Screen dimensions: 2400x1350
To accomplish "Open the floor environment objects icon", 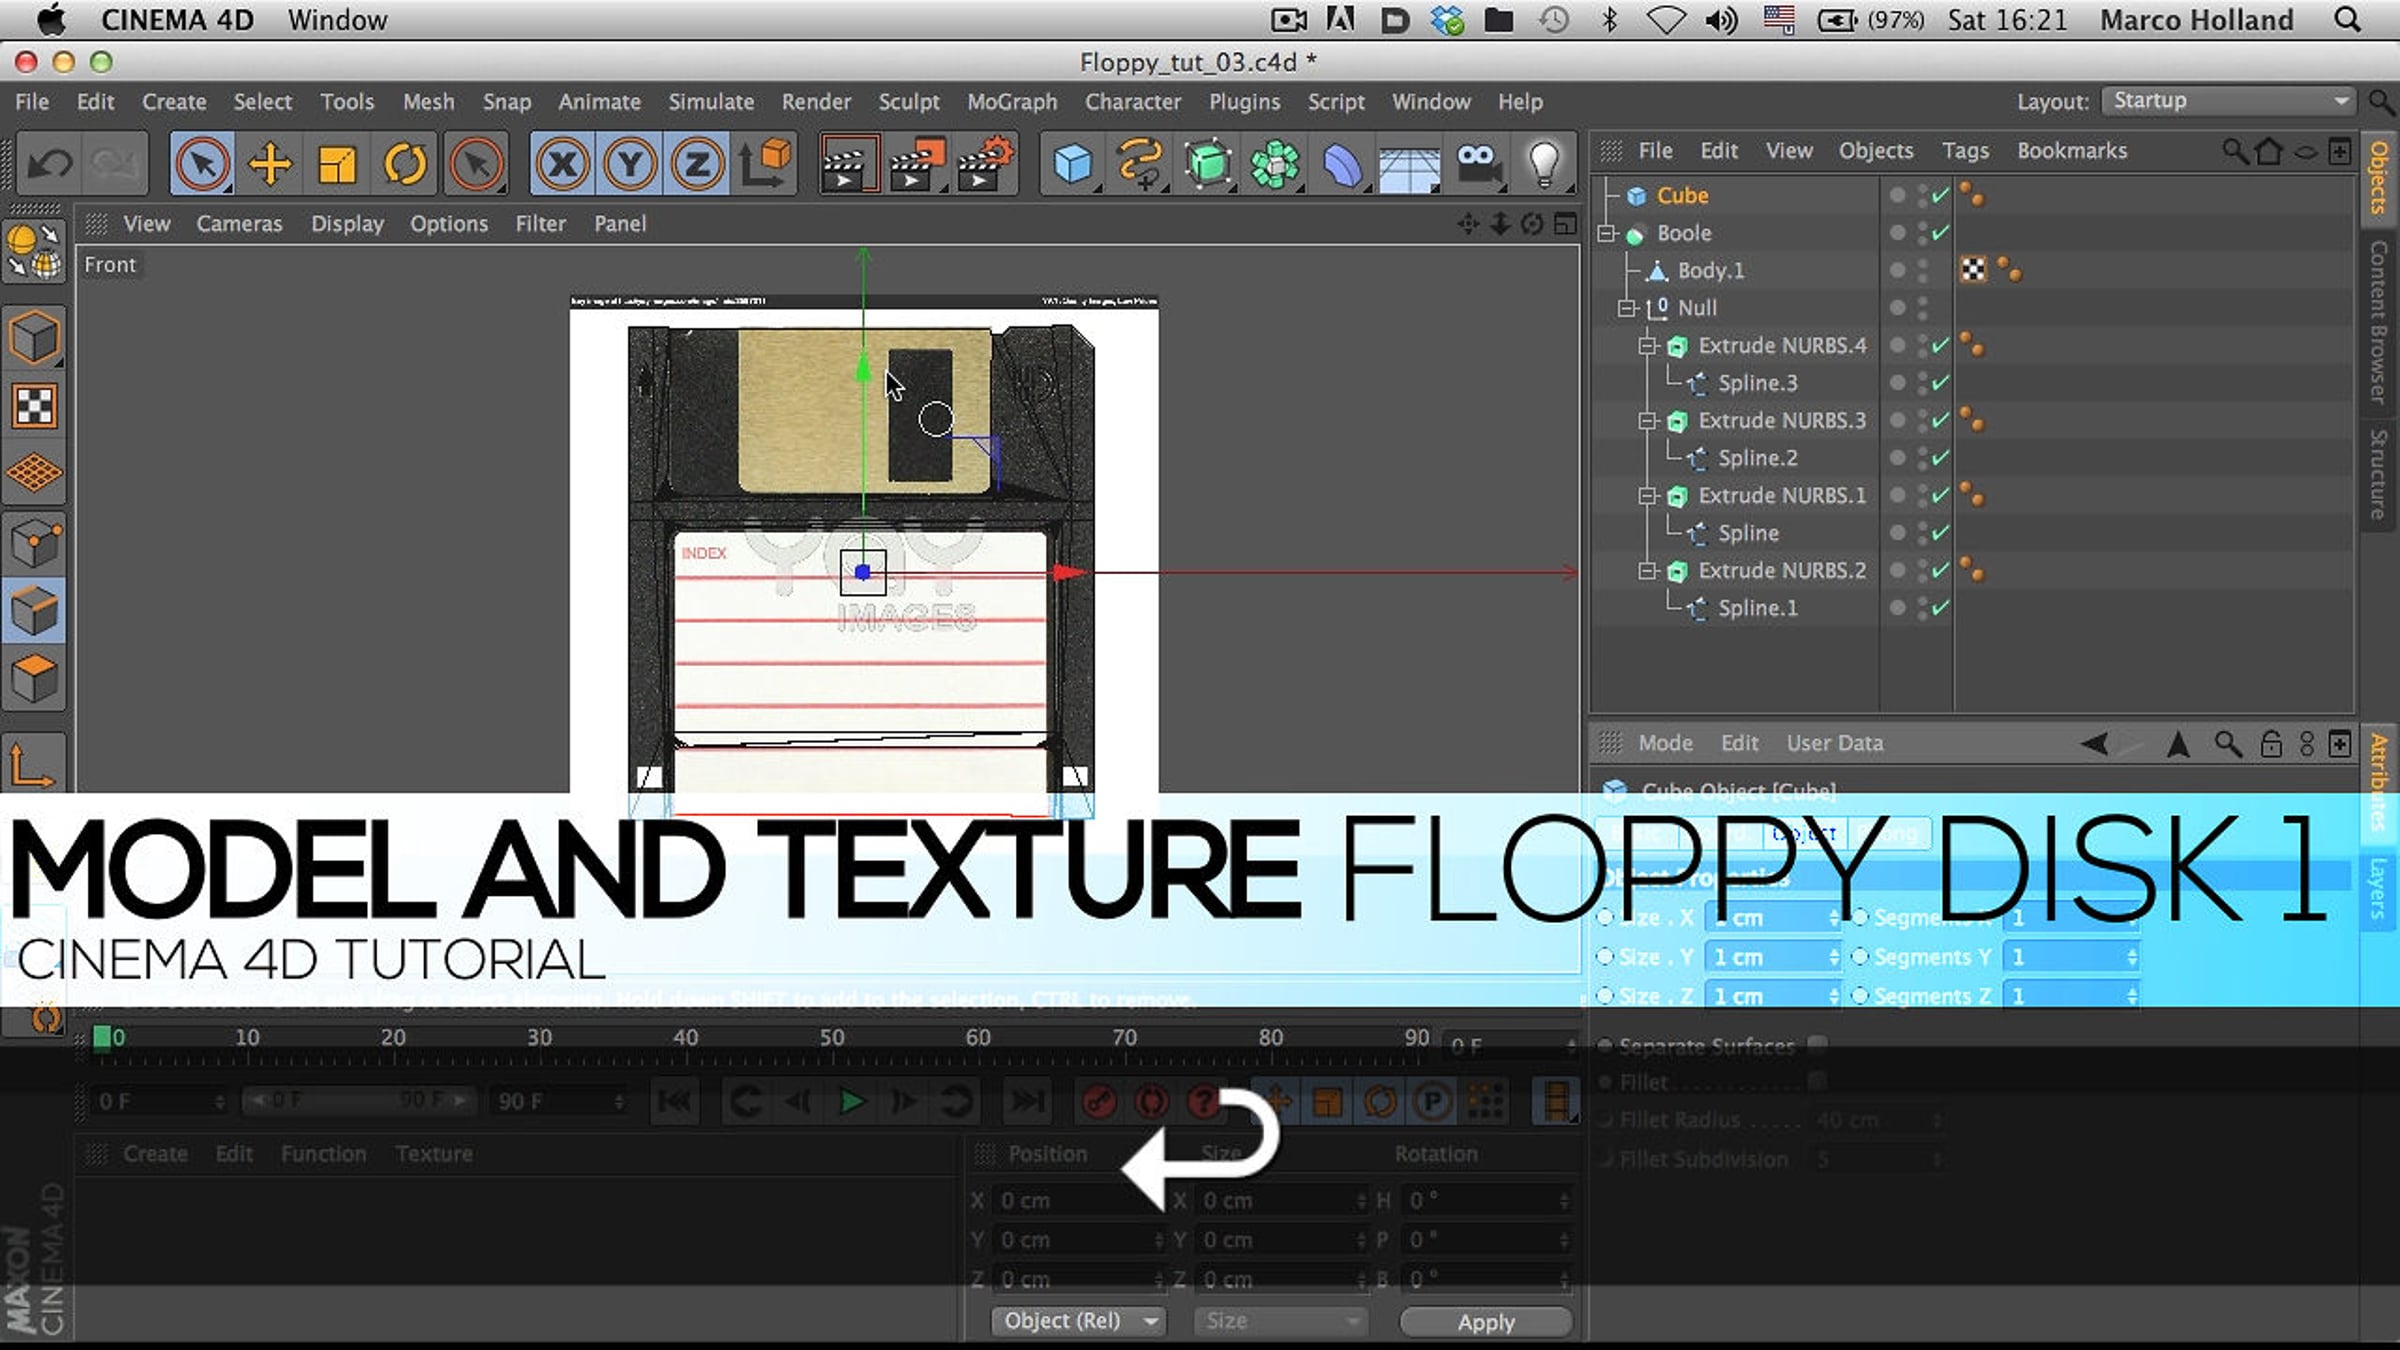I will click(x=1410, y=163).
